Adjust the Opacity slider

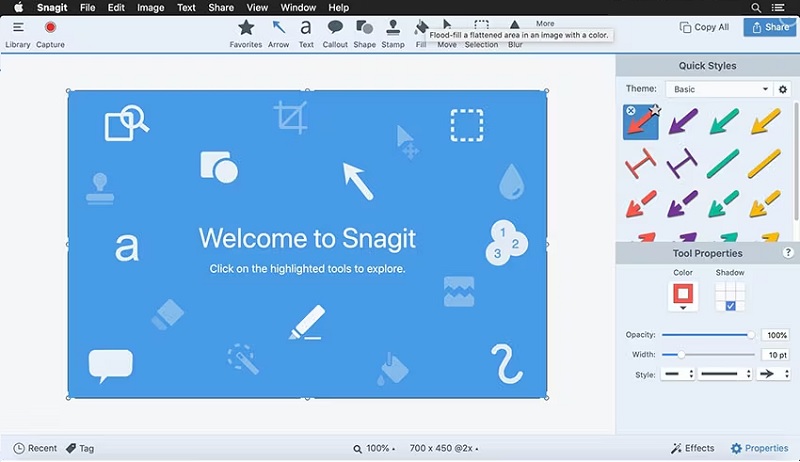point(708,335)
